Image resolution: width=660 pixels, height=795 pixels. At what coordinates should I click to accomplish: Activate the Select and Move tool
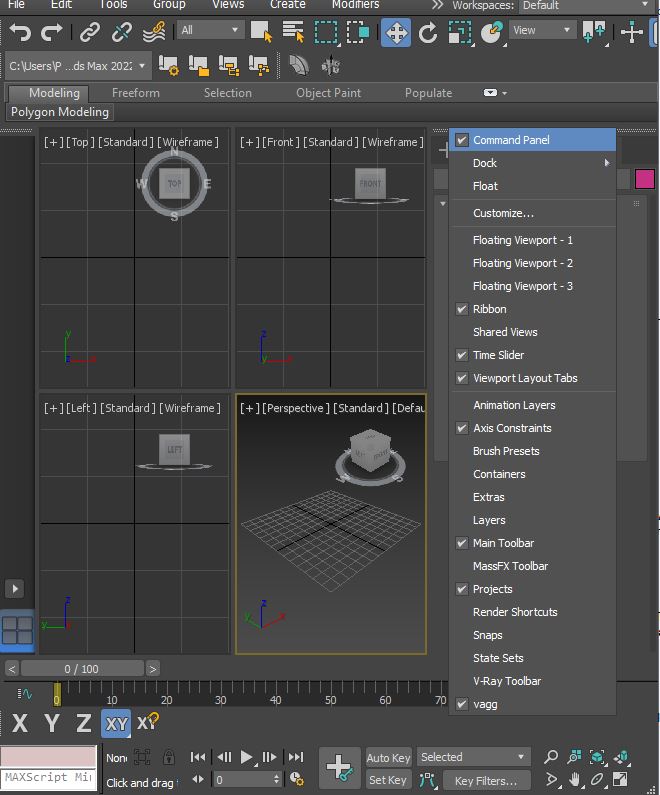pyautogui.click(x=395, y=32)
